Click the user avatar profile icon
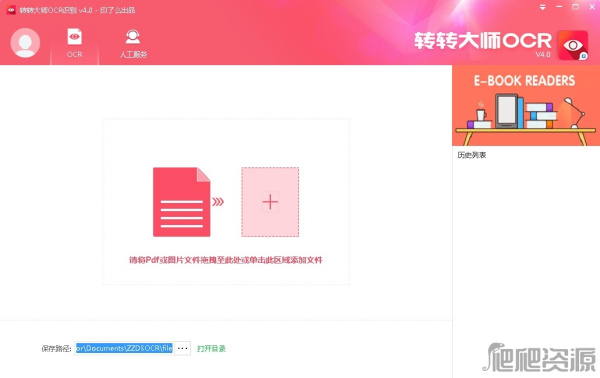600x378 pixels. pyautogui.click(x=25, y=43)
